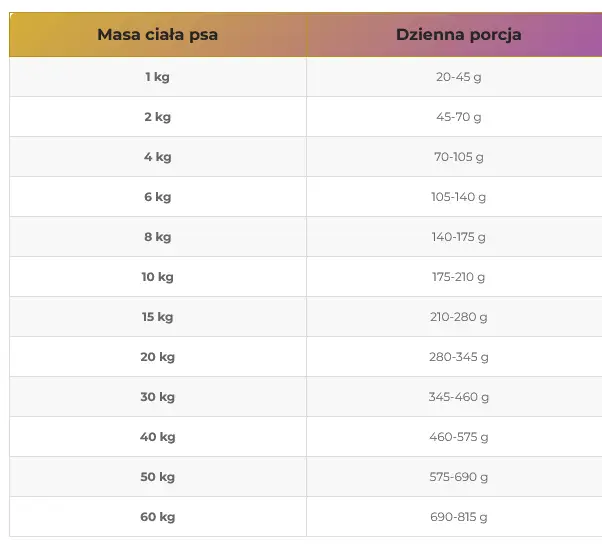Select the 460-575 g portion value
602x550 pixels.
458,437
